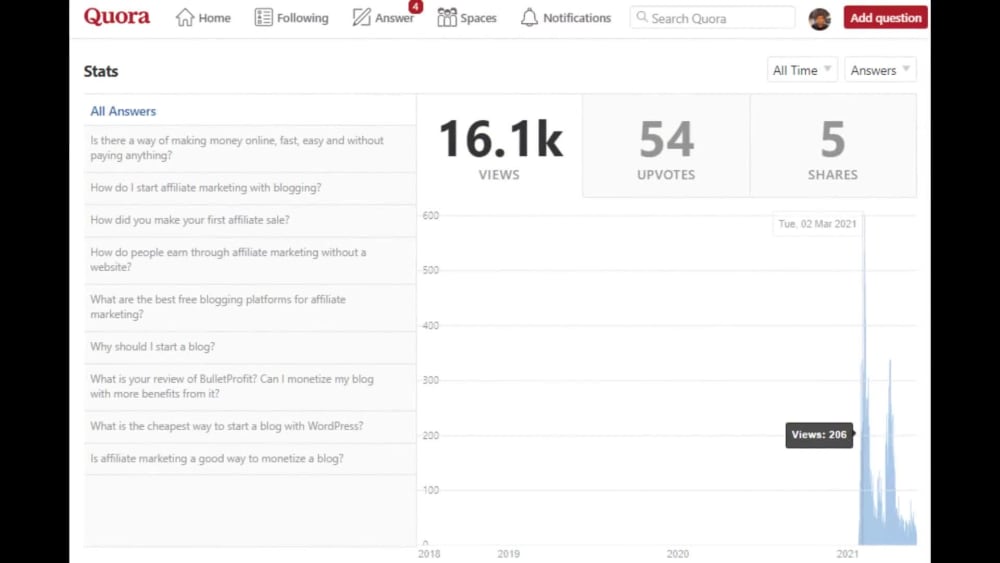Click the Notifications bell icon

(x=529, y=17)
